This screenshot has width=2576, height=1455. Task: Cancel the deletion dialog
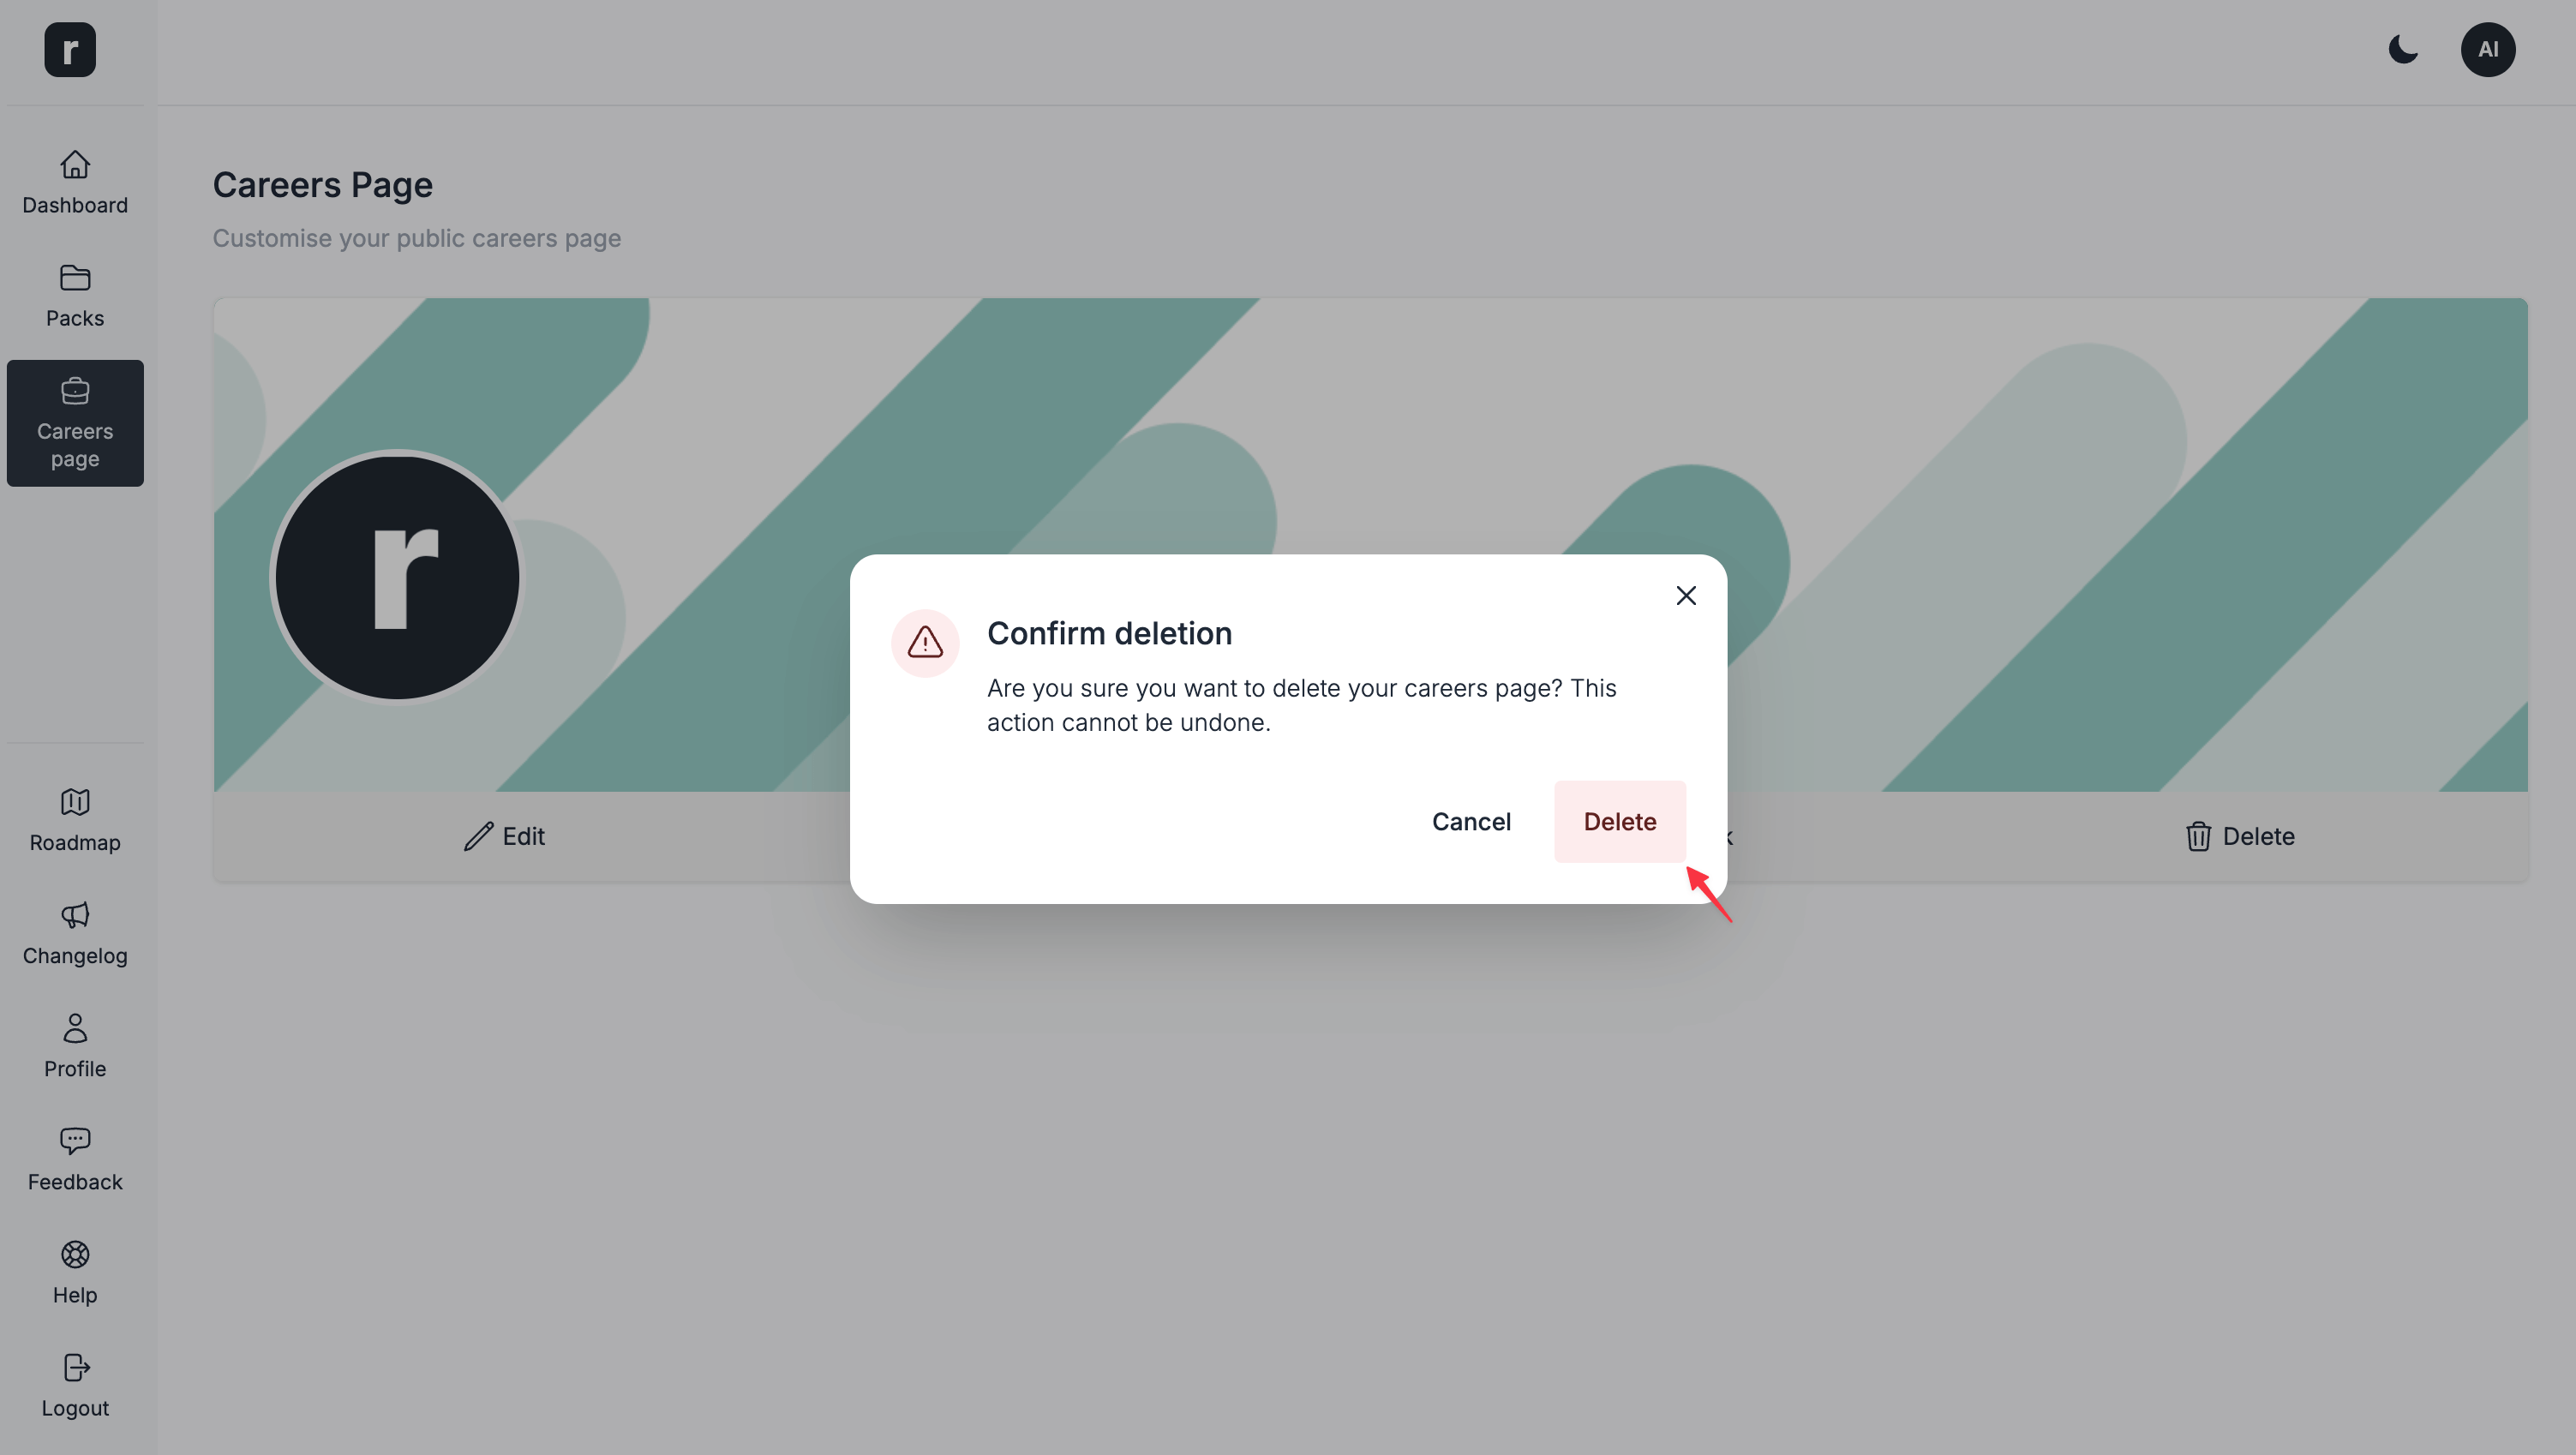pos(1471,821)
